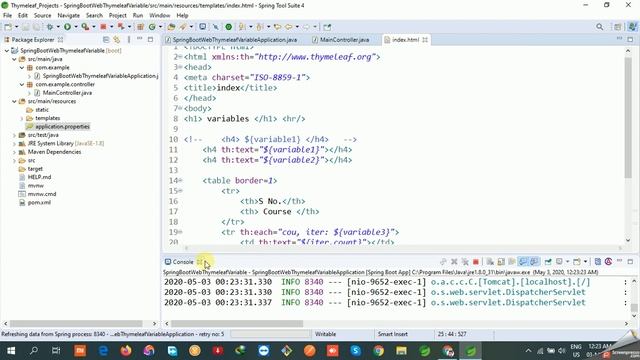Click the Open Type folder icon
Viewport: 640px width, 360px height.
pyautogui.click(x=171, y=27)
